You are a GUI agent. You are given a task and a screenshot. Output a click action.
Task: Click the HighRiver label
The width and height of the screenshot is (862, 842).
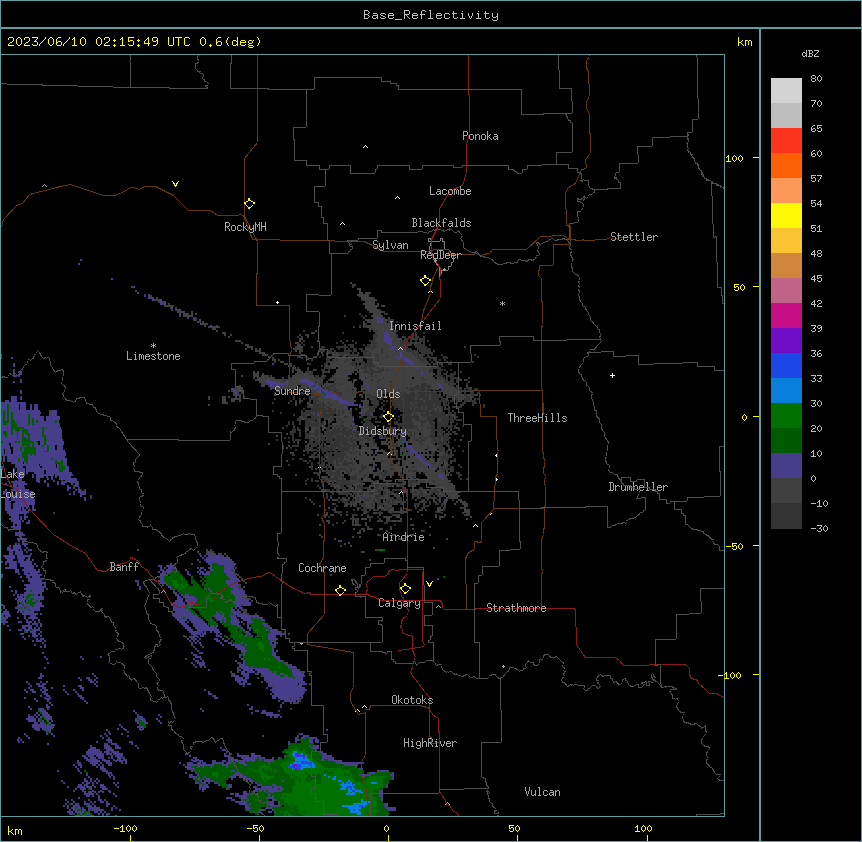(x=430, y=743)
